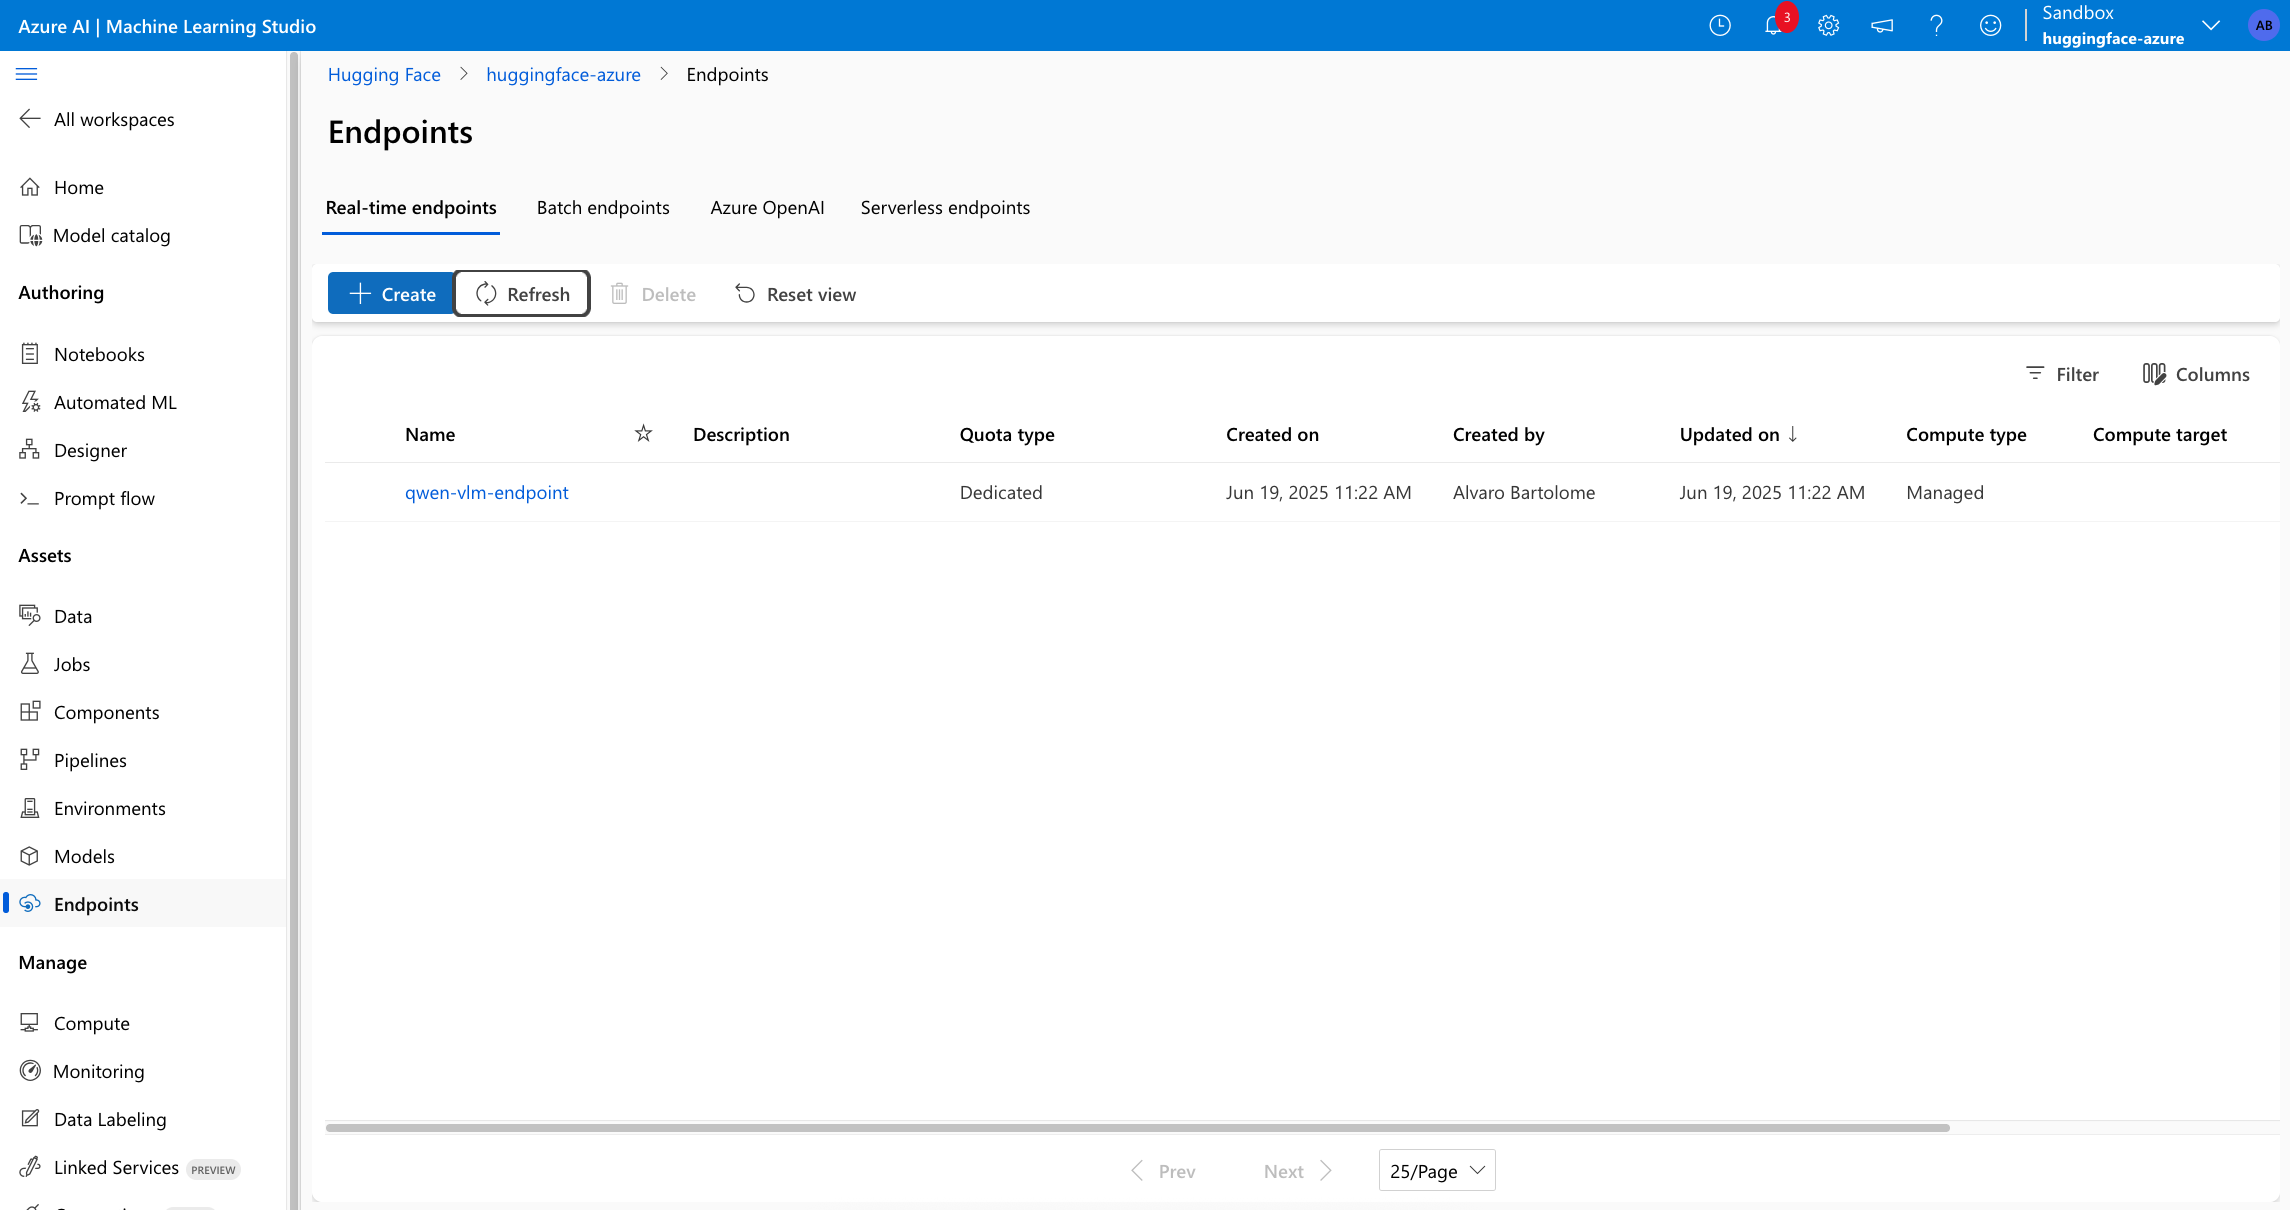Select the Automated ML sidebar icon

(x=31, y=401)
